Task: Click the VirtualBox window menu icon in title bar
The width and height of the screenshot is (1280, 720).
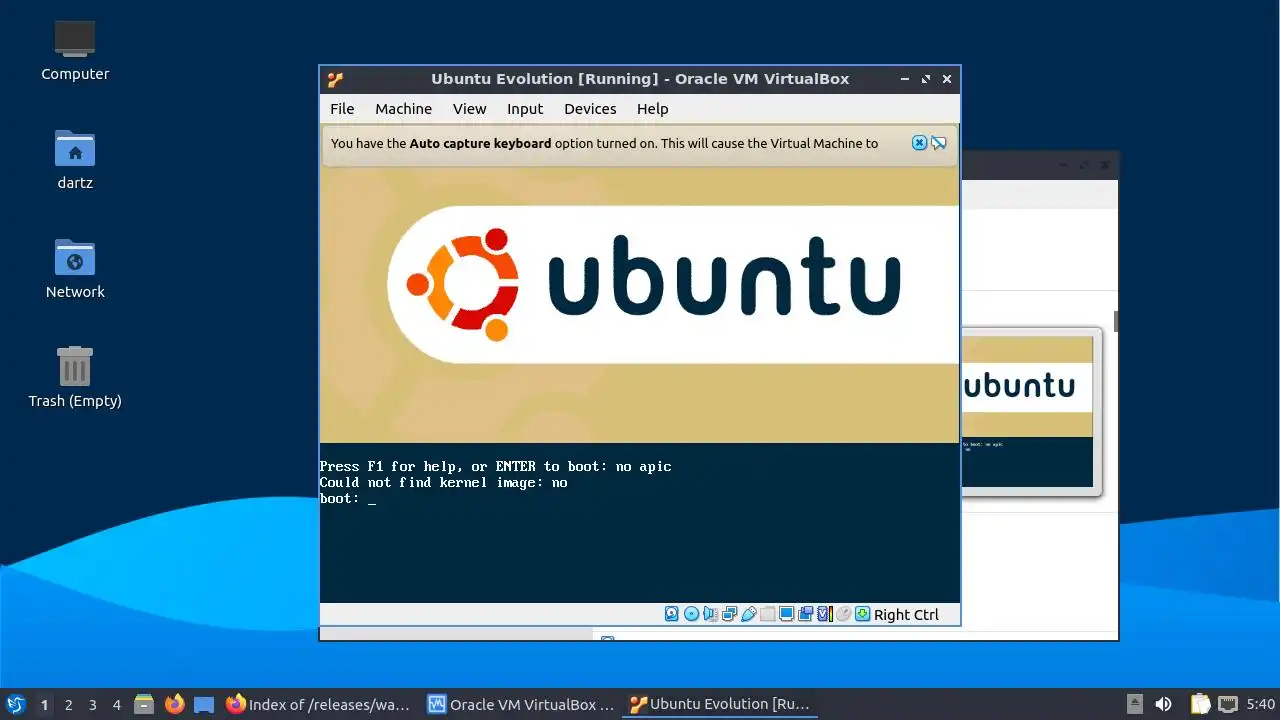Action: (x=335, y=79)
